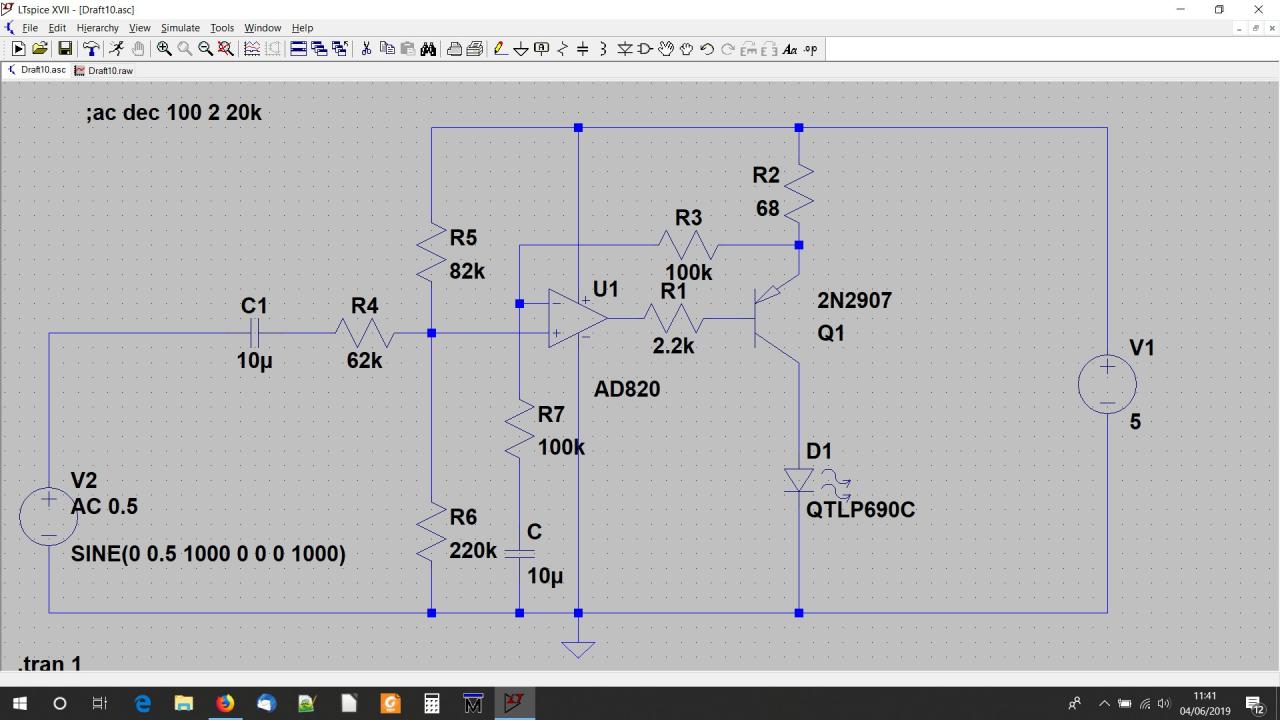1280x720 pixels.
Task: Click the Copy tool icon
Action: [387, 48]
